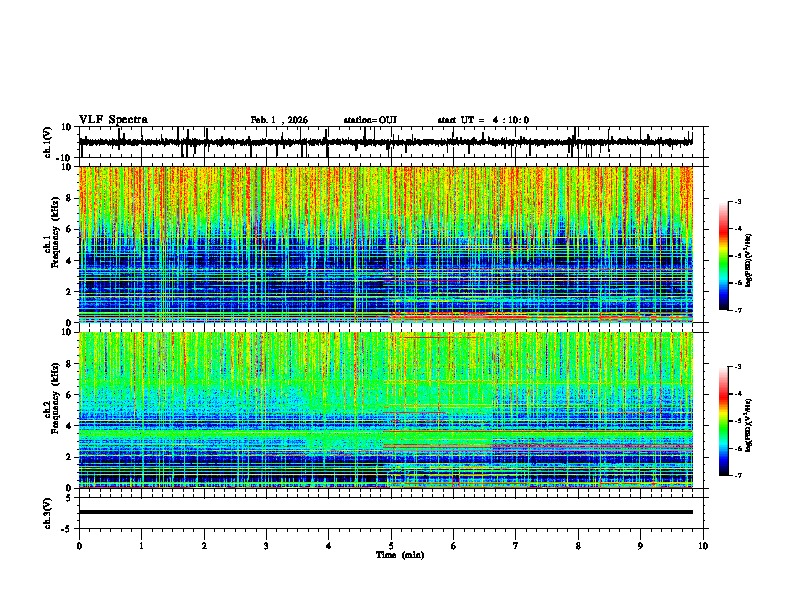Click the time axis tick label "7"
792x612 pixels.
coord(516,546)
